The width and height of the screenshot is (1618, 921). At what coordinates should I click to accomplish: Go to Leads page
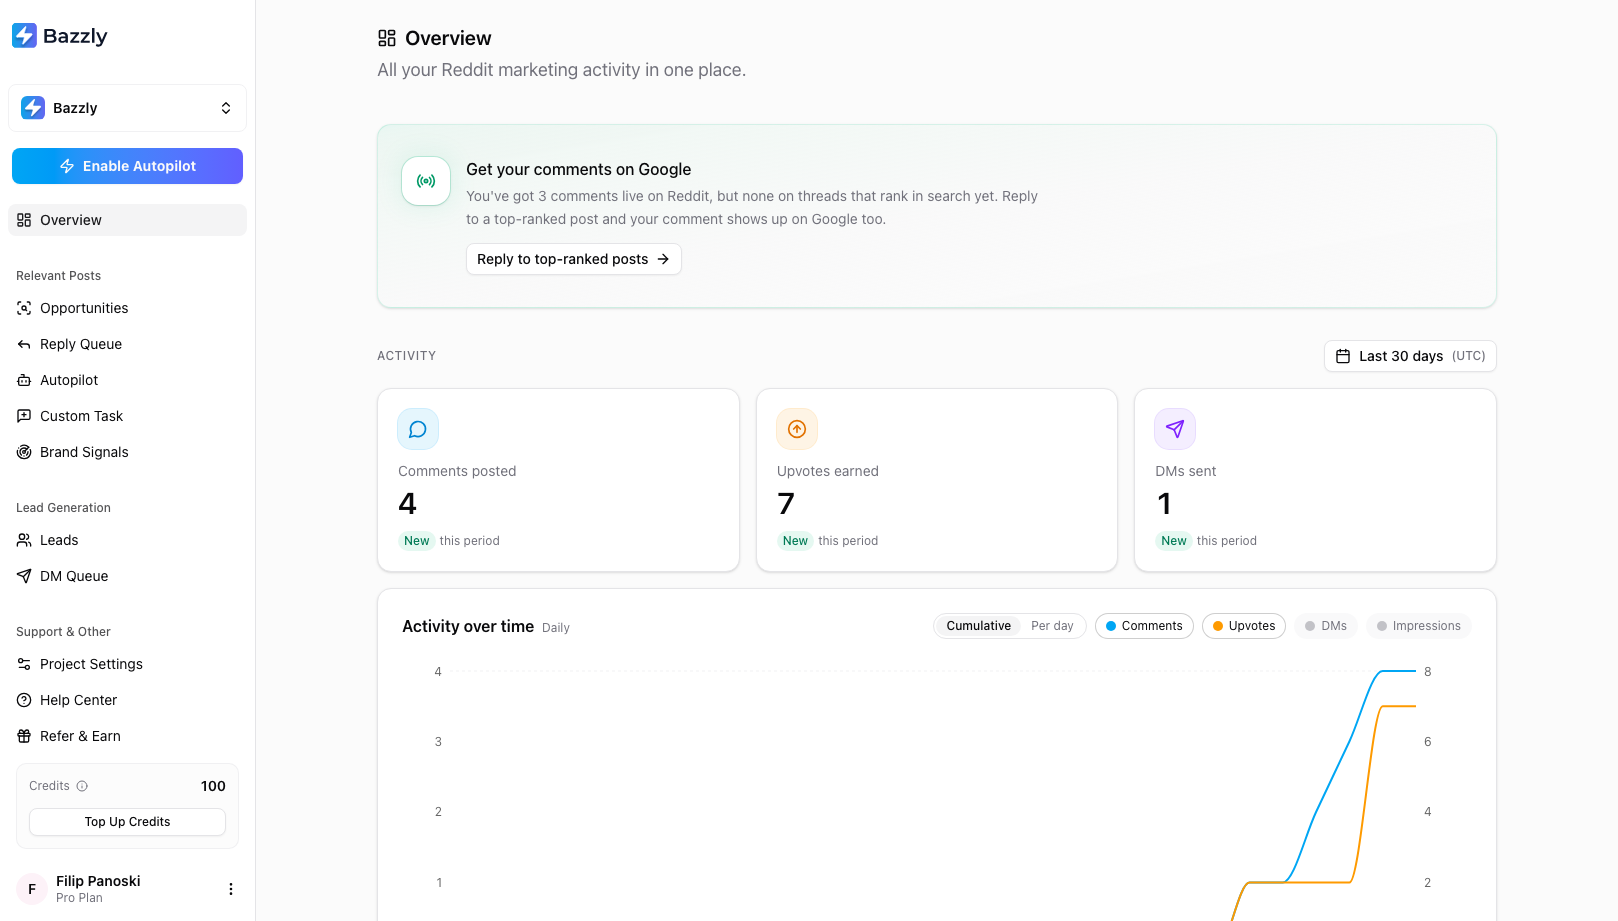pyautogui.click(x=127, y=540)
